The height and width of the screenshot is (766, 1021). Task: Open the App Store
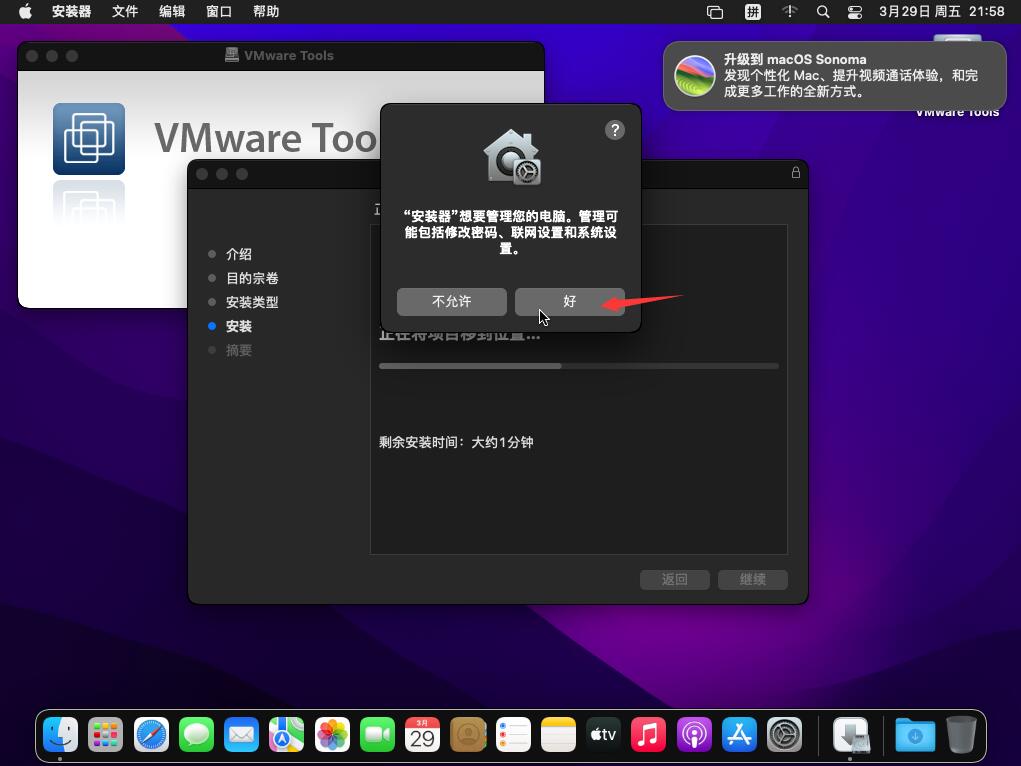(737, 735)
